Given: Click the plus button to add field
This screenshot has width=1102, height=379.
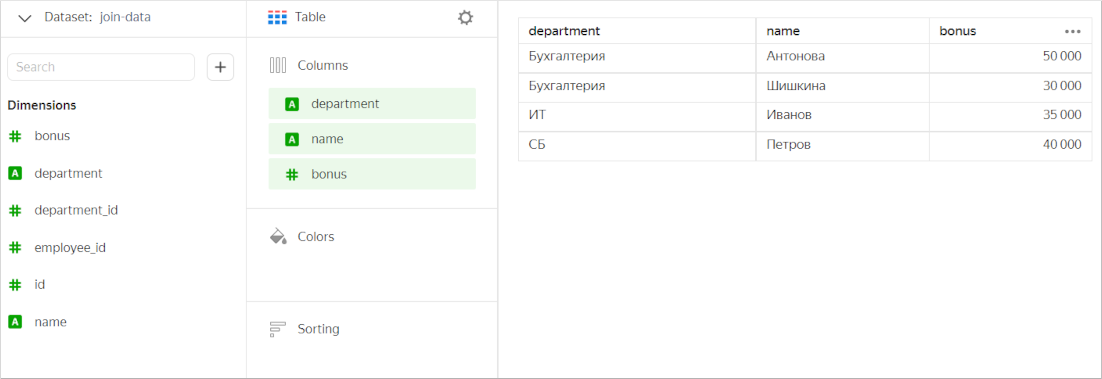Looking at the screenshot, I should tap(221, 67).
